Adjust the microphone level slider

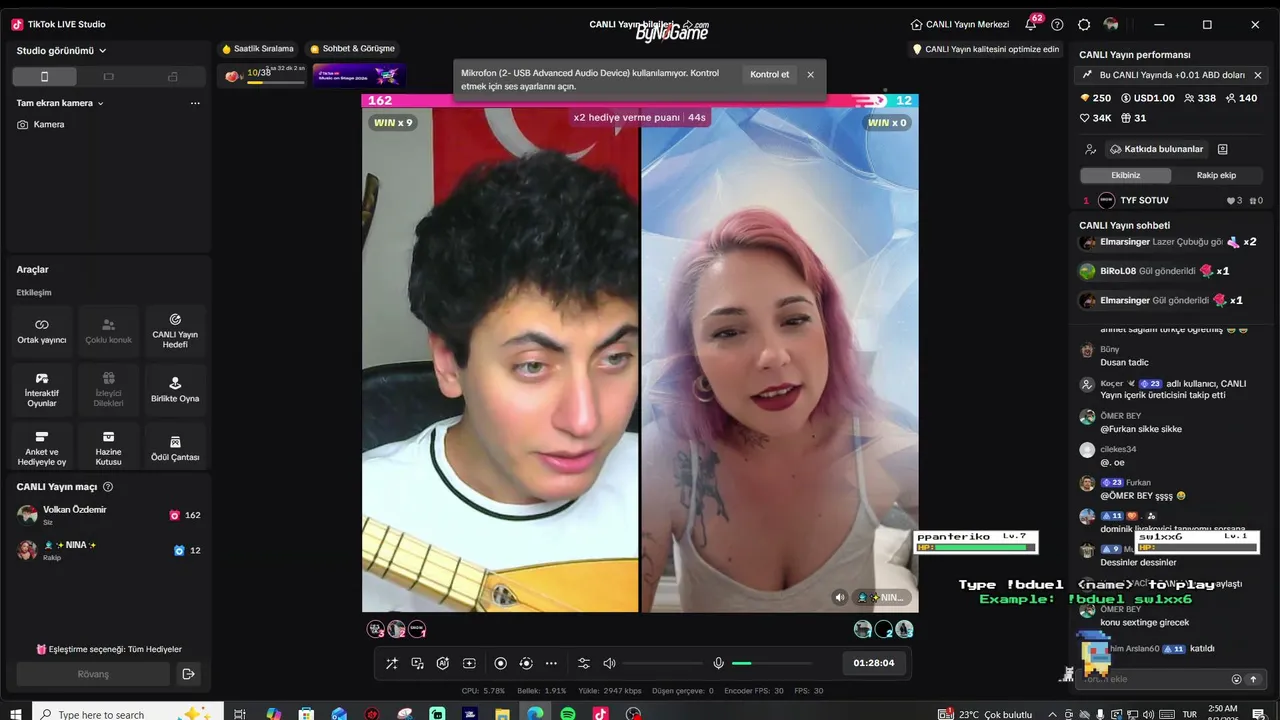[x=772, y=663]
